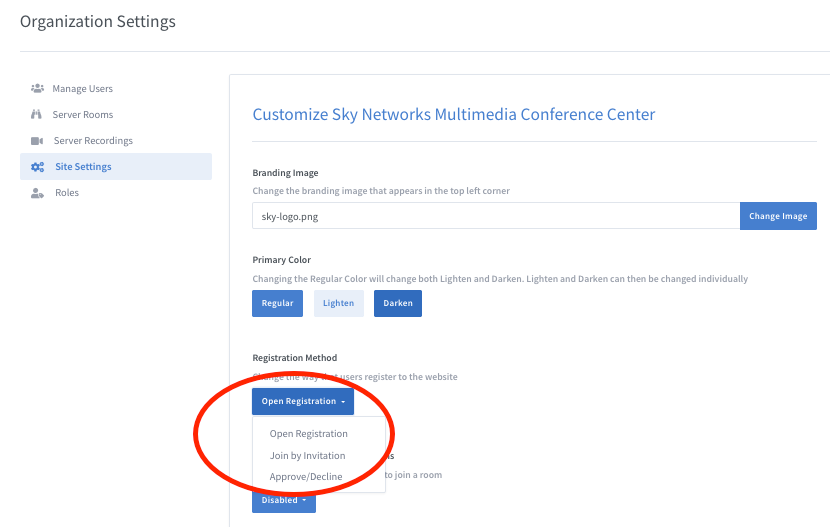Image resolution: width=830 pixels, height=527 pixels.
Task: Click the Registration Method label
Action: (295, 358)
